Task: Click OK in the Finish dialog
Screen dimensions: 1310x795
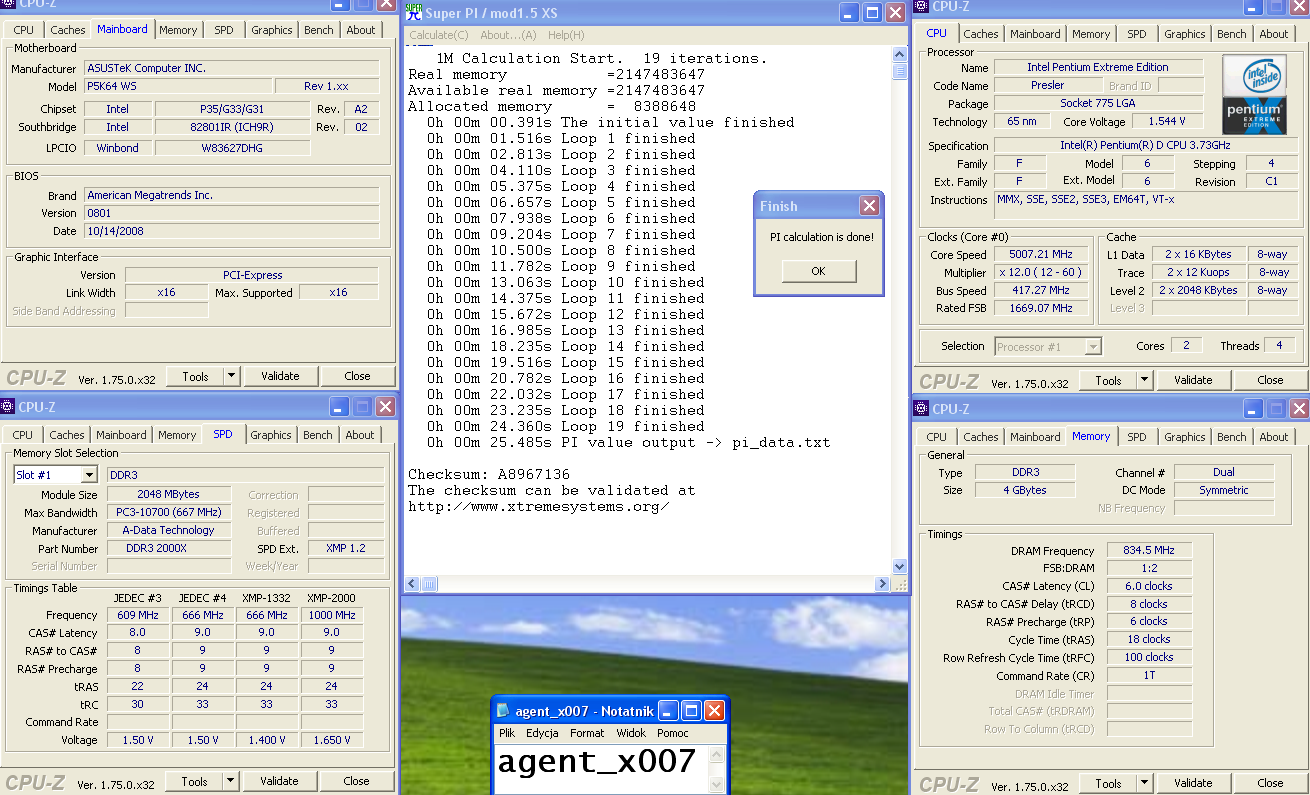Action: (x=819, y=271)
